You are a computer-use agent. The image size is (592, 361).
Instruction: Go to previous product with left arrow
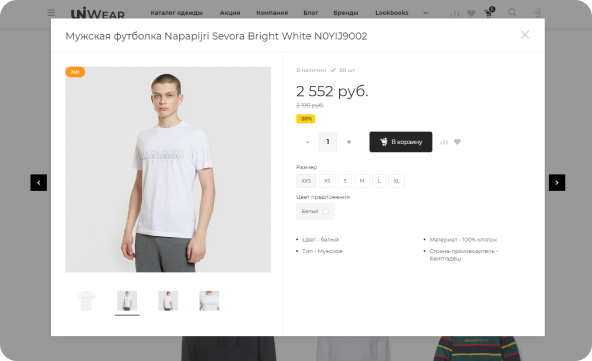click(x=39, y=182)
